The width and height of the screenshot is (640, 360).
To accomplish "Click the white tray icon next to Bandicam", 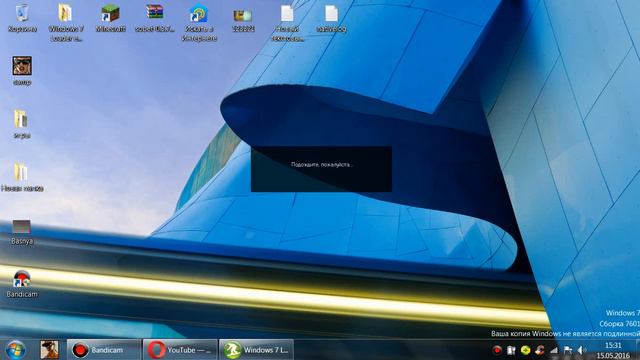I will (x=511, y=350).
